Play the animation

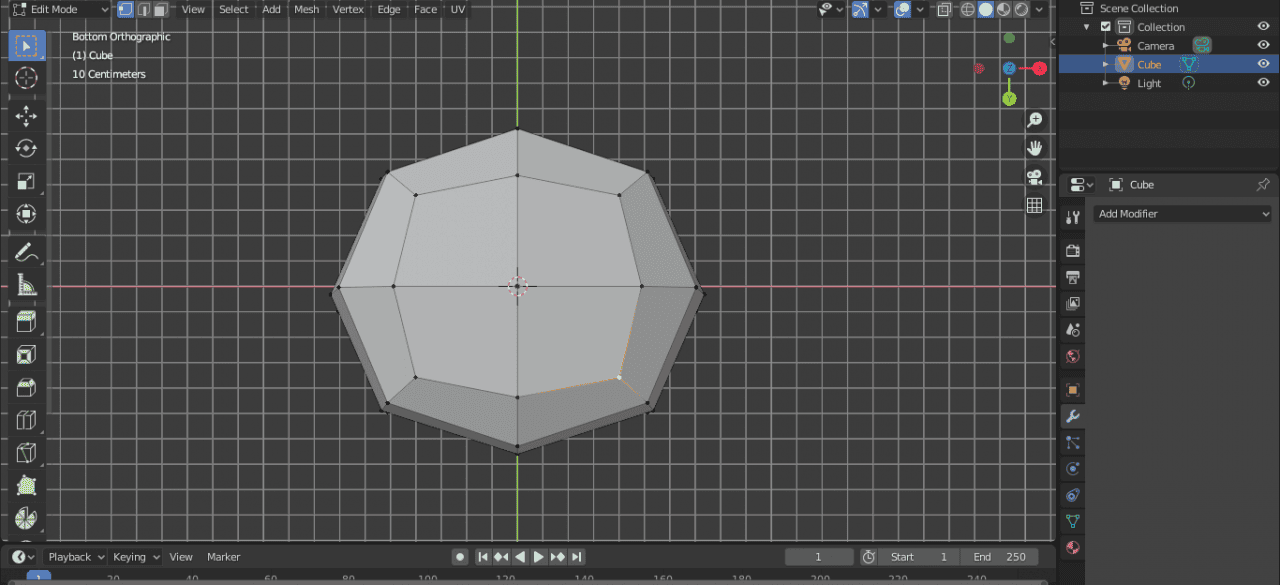coord(538,557)
